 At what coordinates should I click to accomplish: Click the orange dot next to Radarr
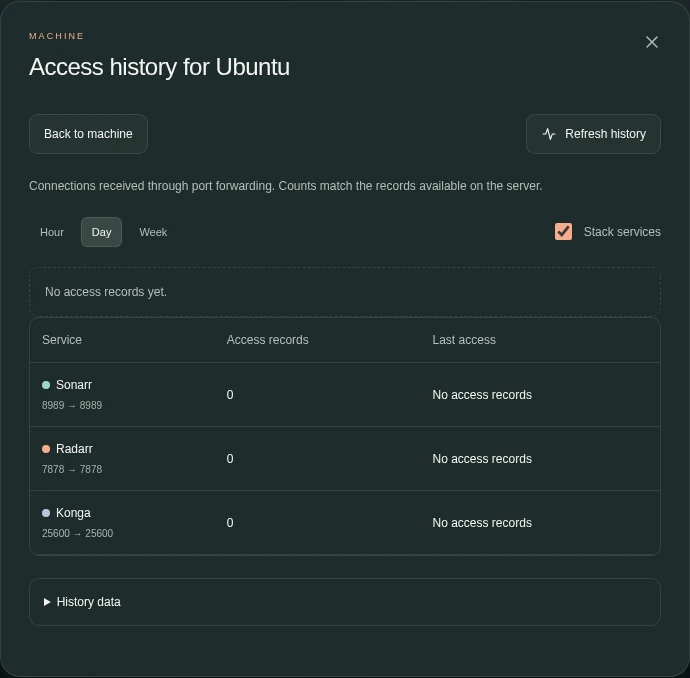click(x=46, y=449)
